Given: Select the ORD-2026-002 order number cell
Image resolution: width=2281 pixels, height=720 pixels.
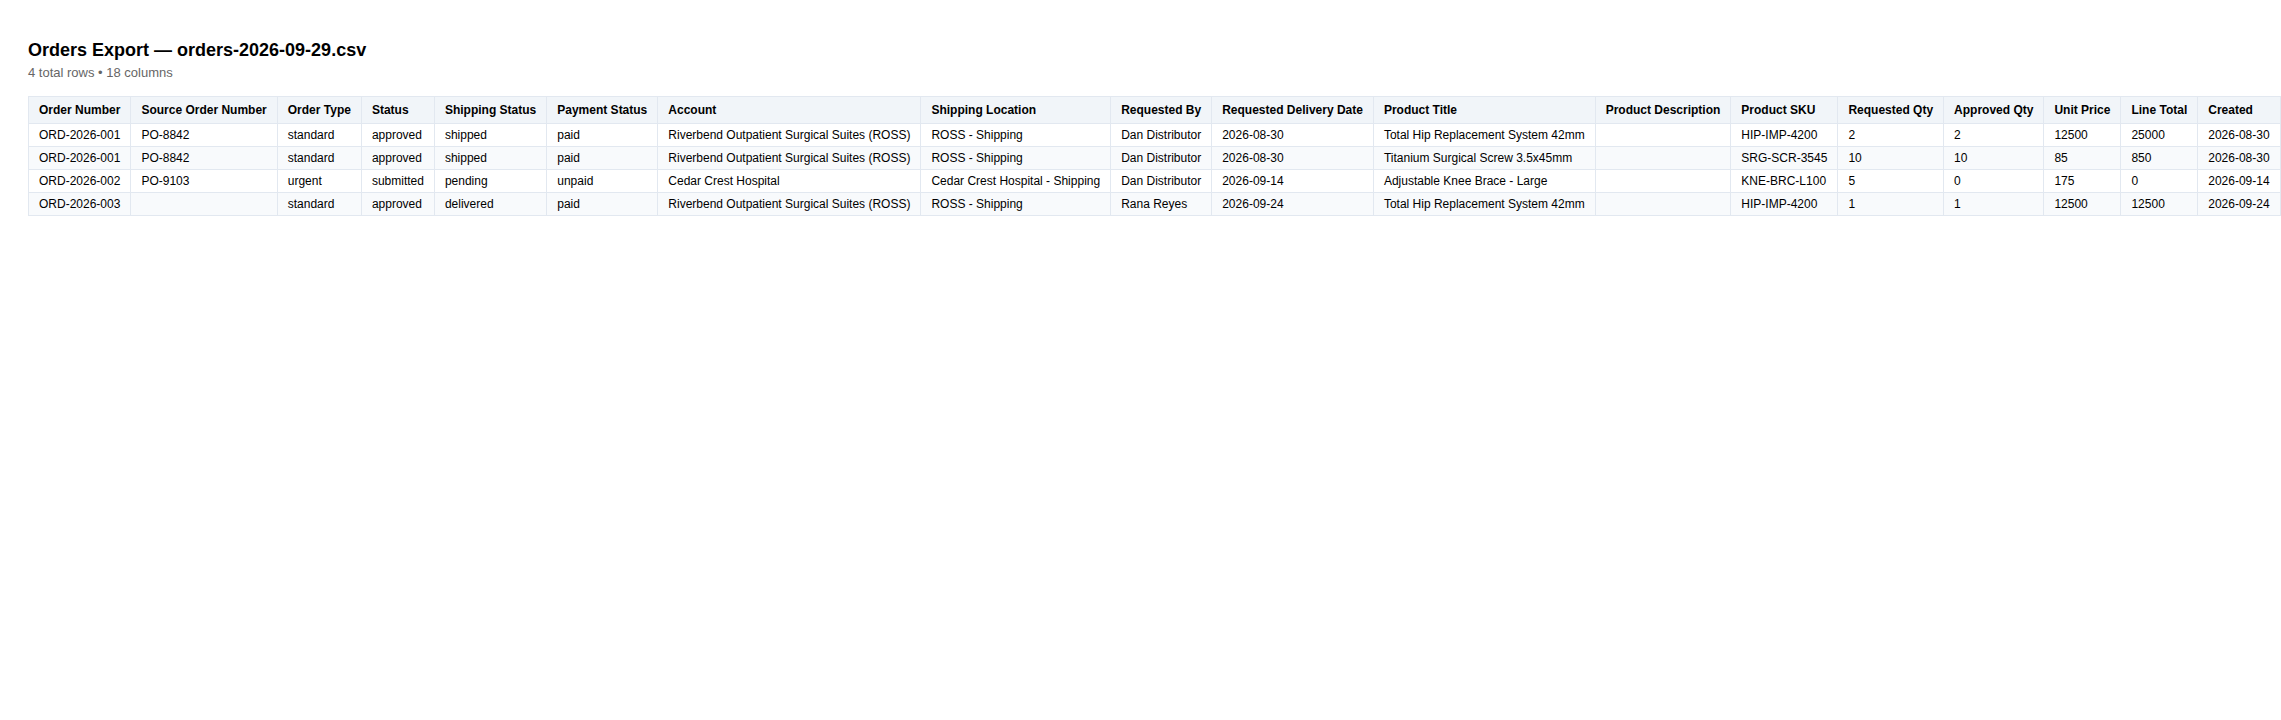Looking at the screenshot, I should 79,181.
